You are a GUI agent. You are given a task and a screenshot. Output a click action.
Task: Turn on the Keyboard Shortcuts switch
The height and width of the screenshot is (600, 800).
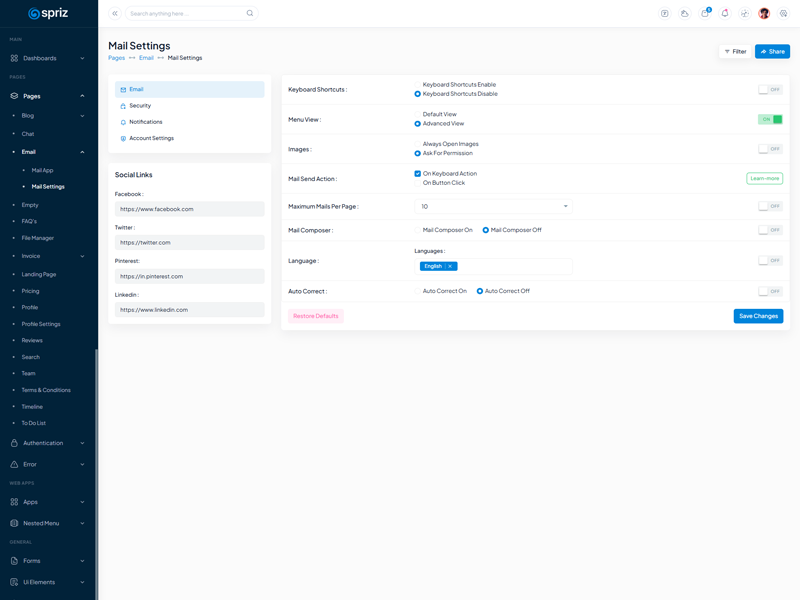point(770,90)
